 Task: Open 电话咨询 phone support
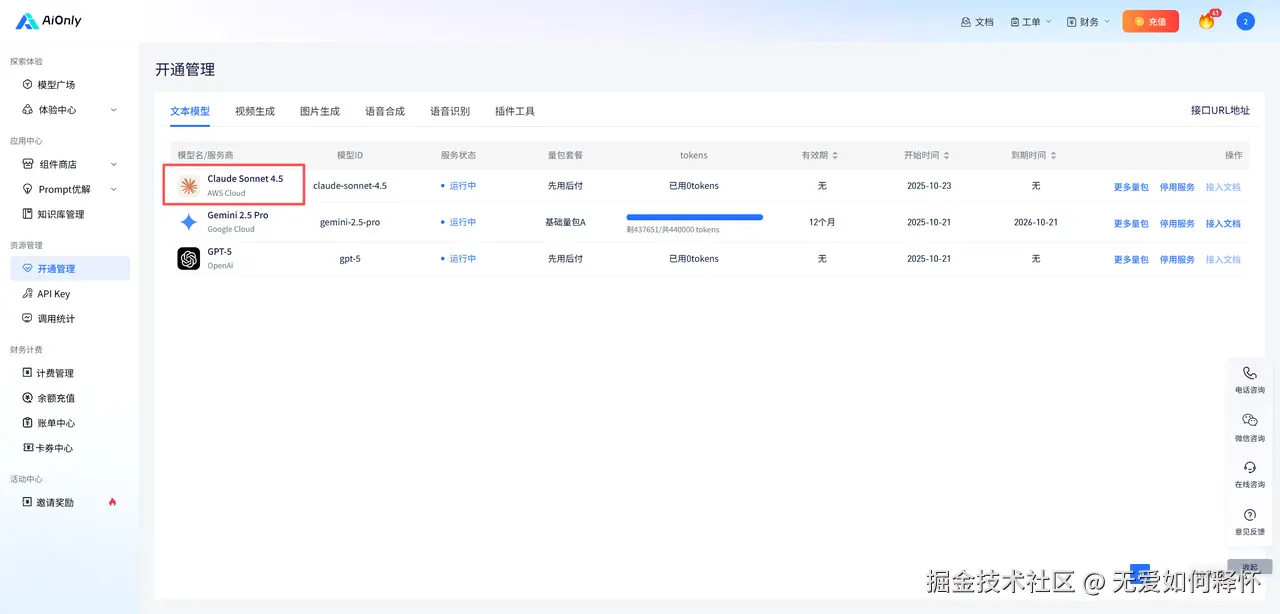pos(1249,380)
